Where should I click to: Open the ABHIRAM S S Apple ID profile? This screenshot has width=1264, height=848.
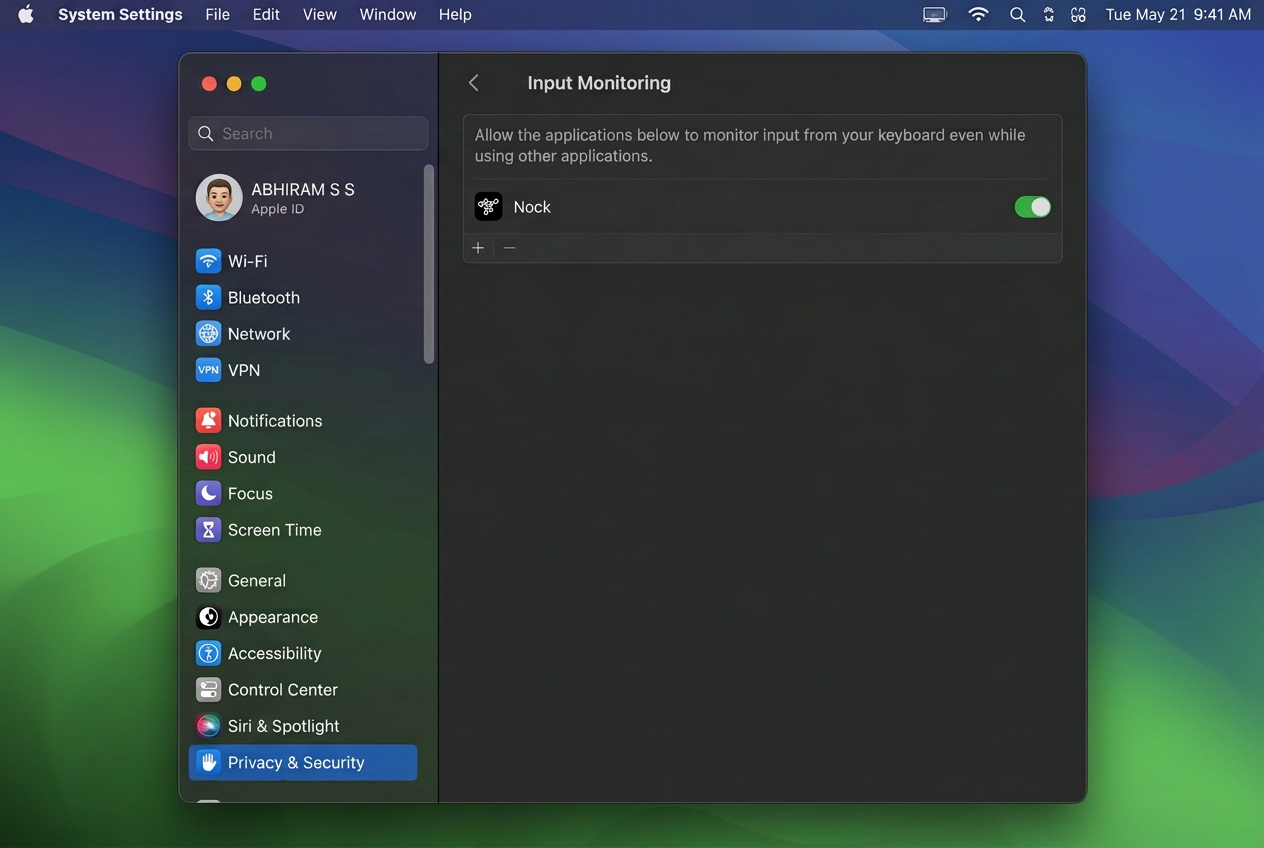coord(302,198)
